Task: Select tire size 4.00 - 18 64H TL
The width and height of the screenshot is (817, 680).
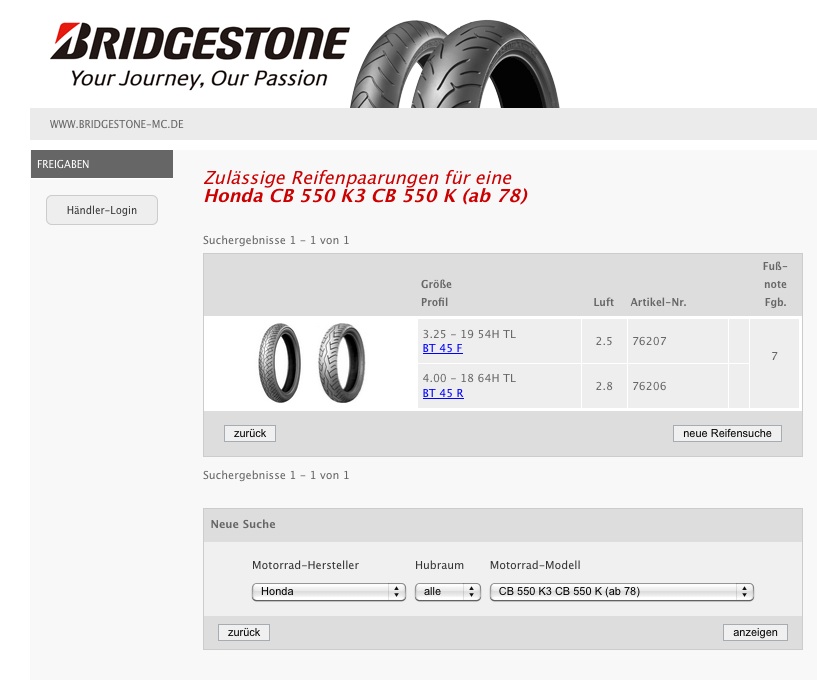Action: point(469,378)
